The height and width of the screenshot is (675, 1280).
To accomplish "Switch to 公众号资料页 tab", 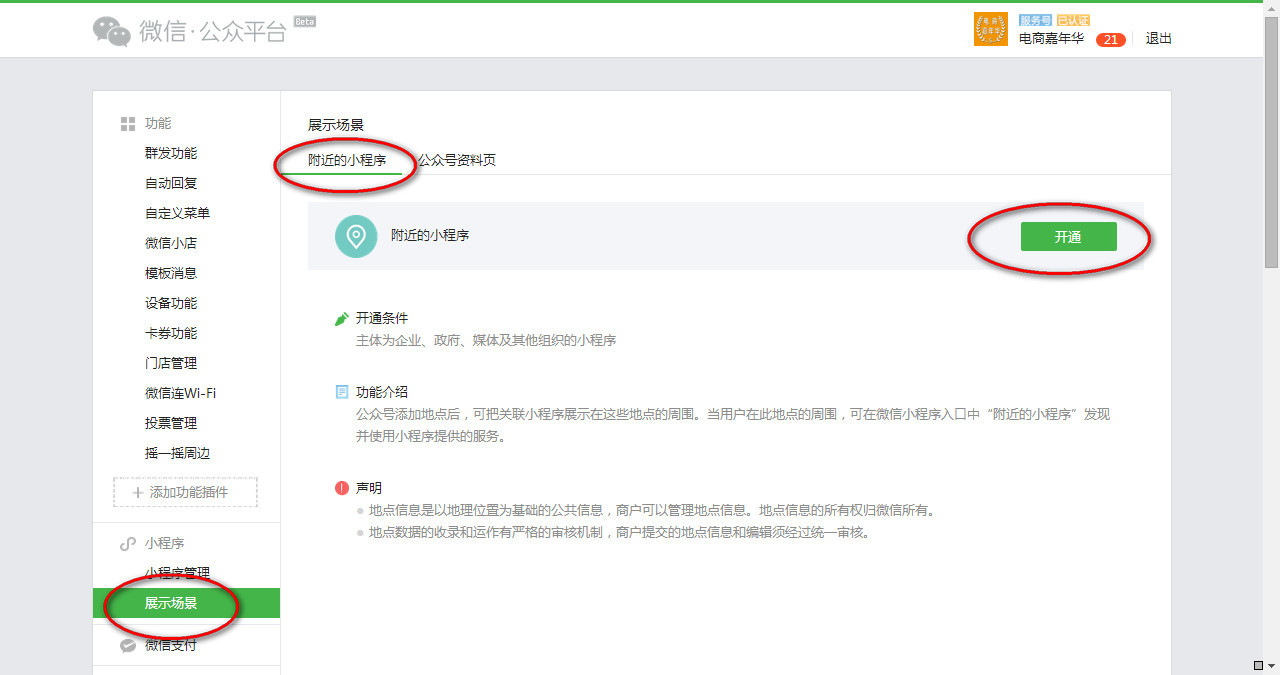I will (456, 160).
